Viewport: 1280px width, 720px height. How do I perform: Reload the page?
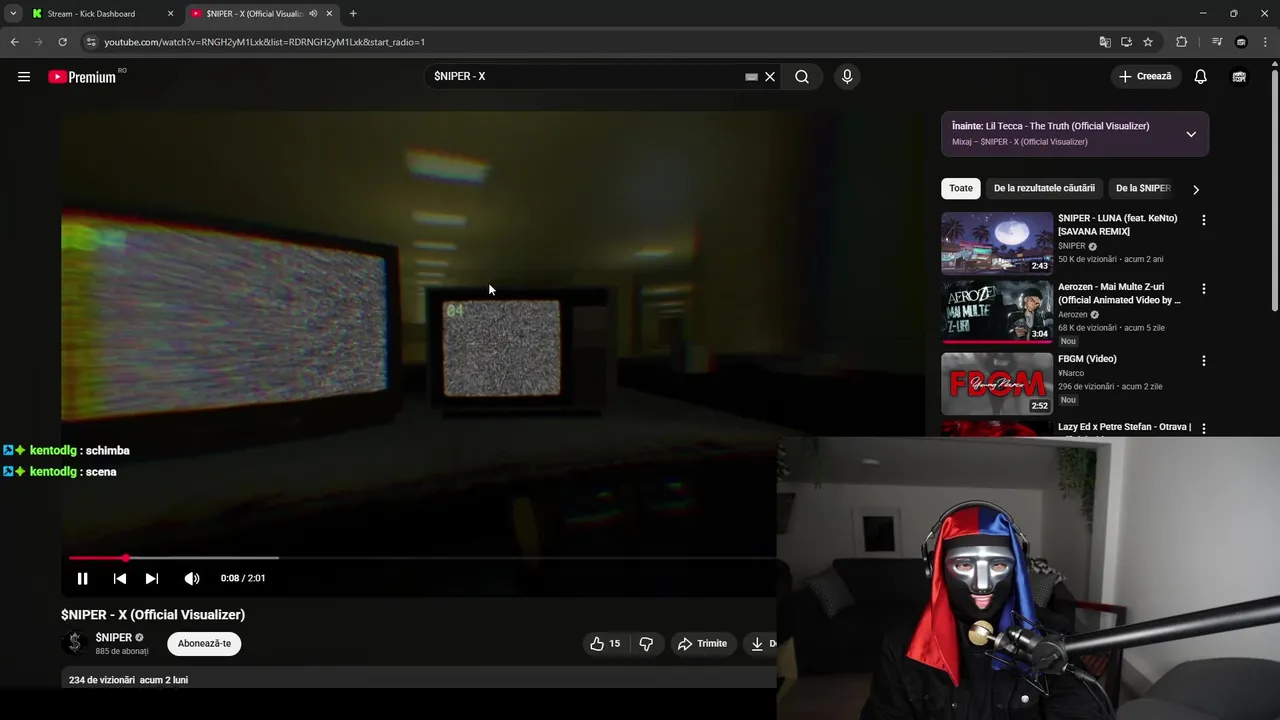coord(62,42)
